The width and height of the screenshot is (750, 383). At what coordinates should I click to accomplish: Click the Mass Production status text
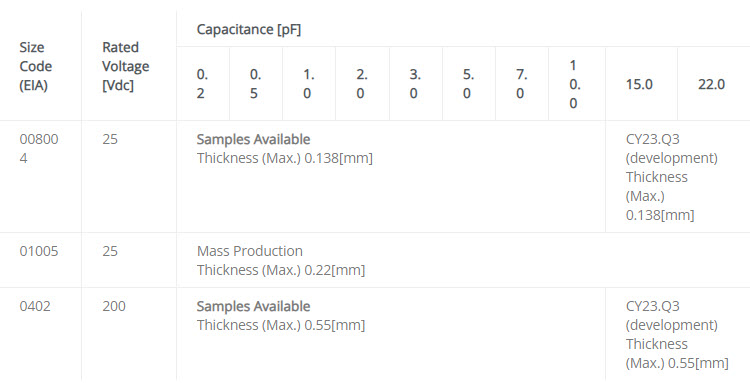(x=250, y=251)
